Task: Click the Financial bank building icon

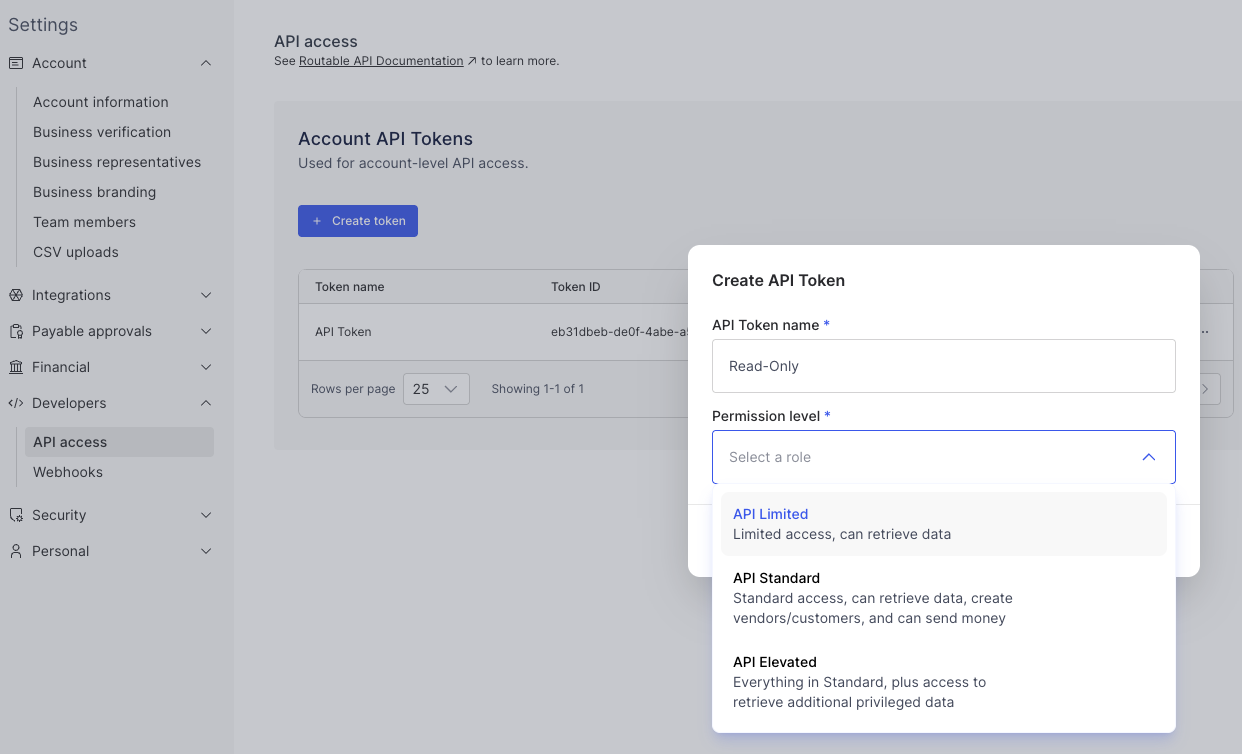Action: 16,367
